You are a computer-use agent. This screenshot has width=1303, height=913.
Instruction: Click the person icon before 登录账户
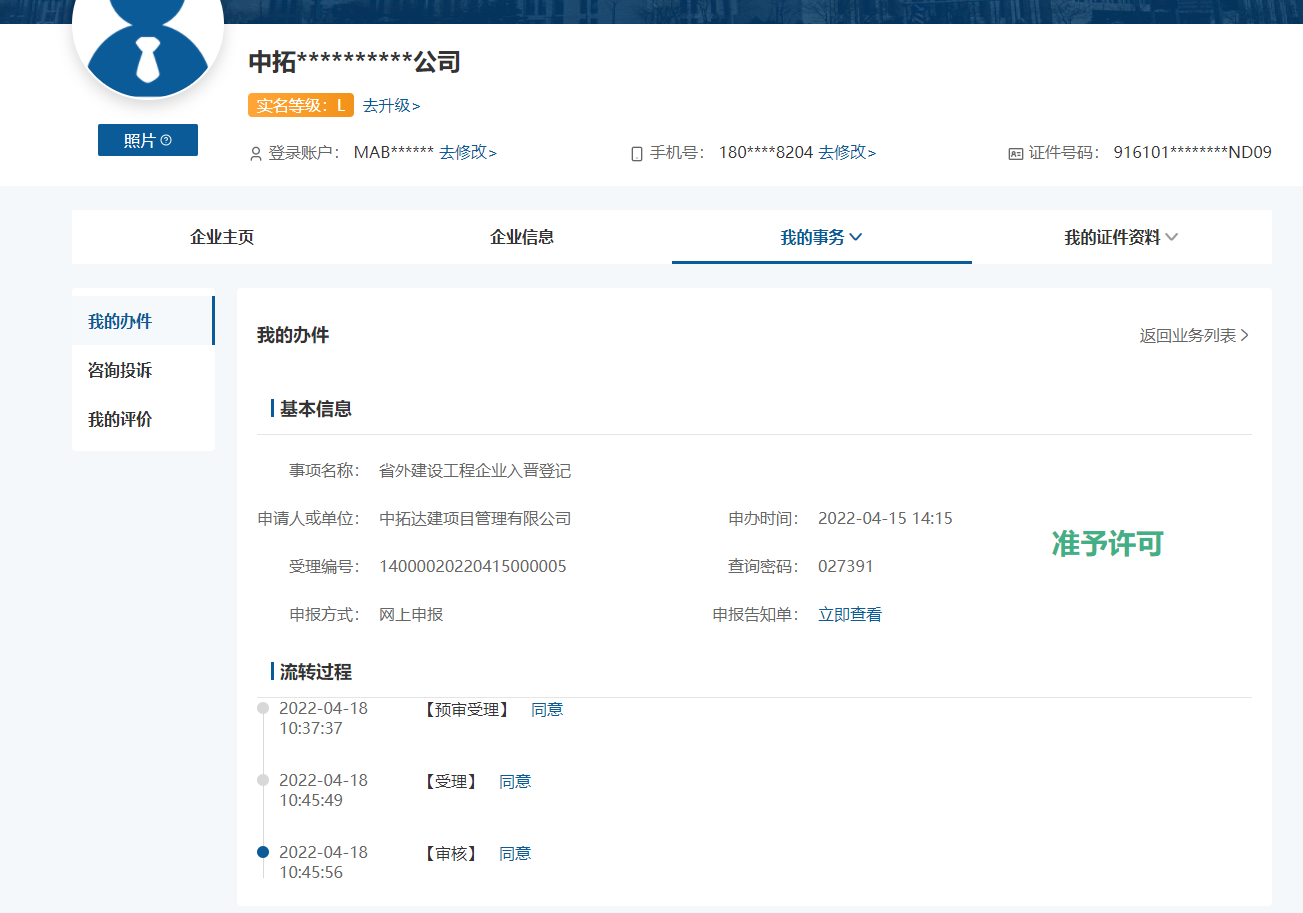[256, 152]
